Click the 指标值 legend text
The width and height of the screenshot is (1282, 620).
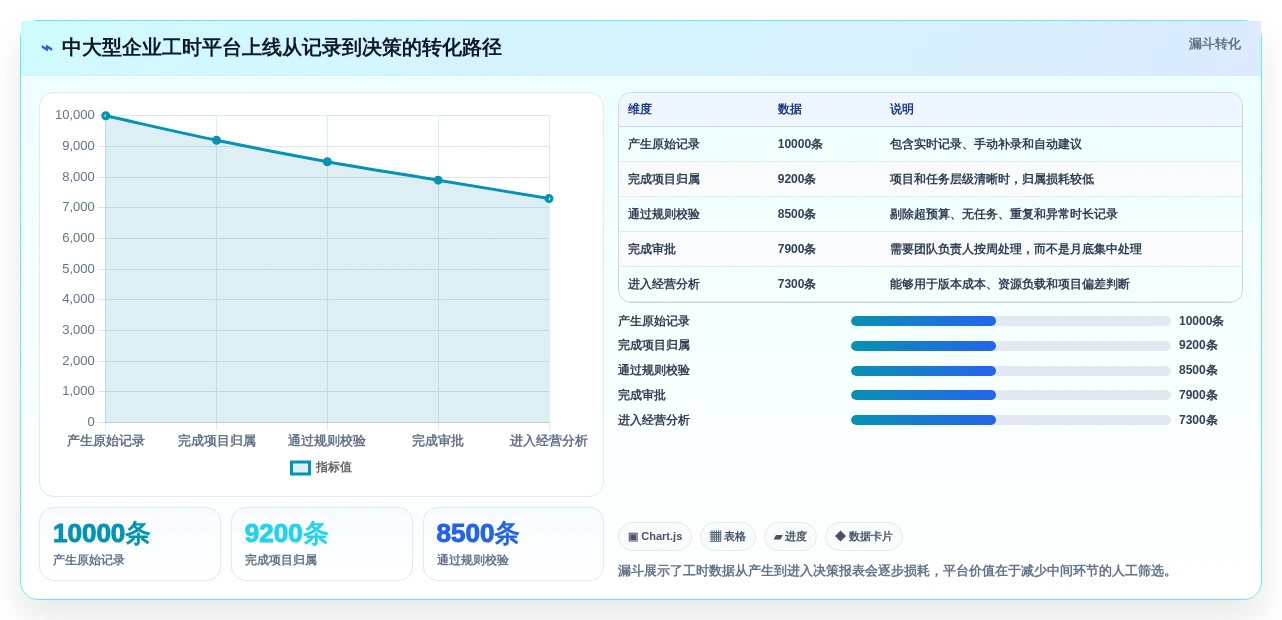(x=334, y=467)
